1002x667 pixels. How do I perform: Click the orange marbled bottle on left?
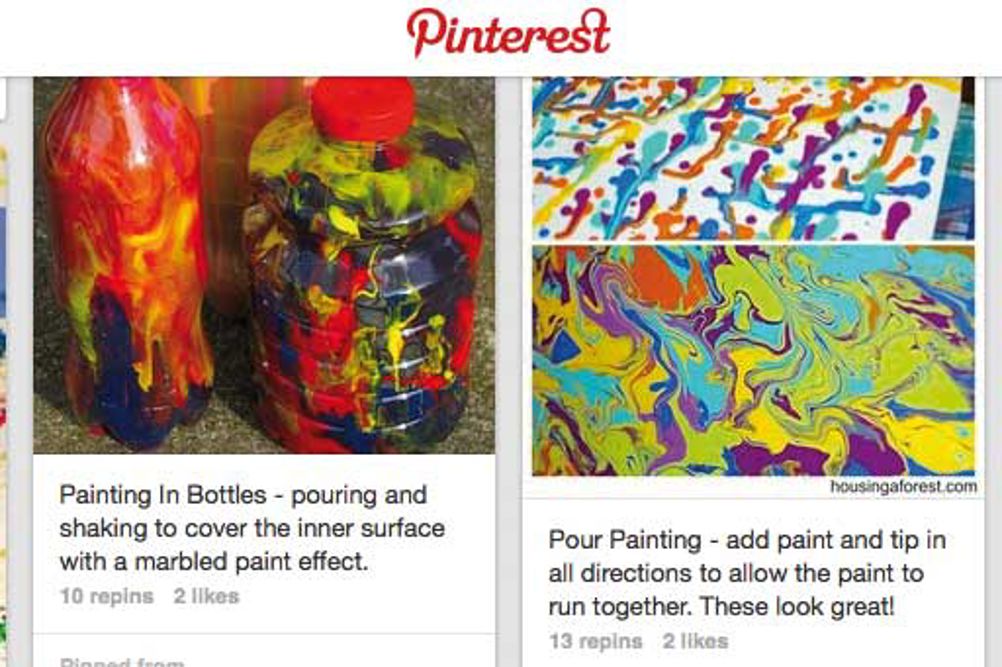[x=128, y=262]
